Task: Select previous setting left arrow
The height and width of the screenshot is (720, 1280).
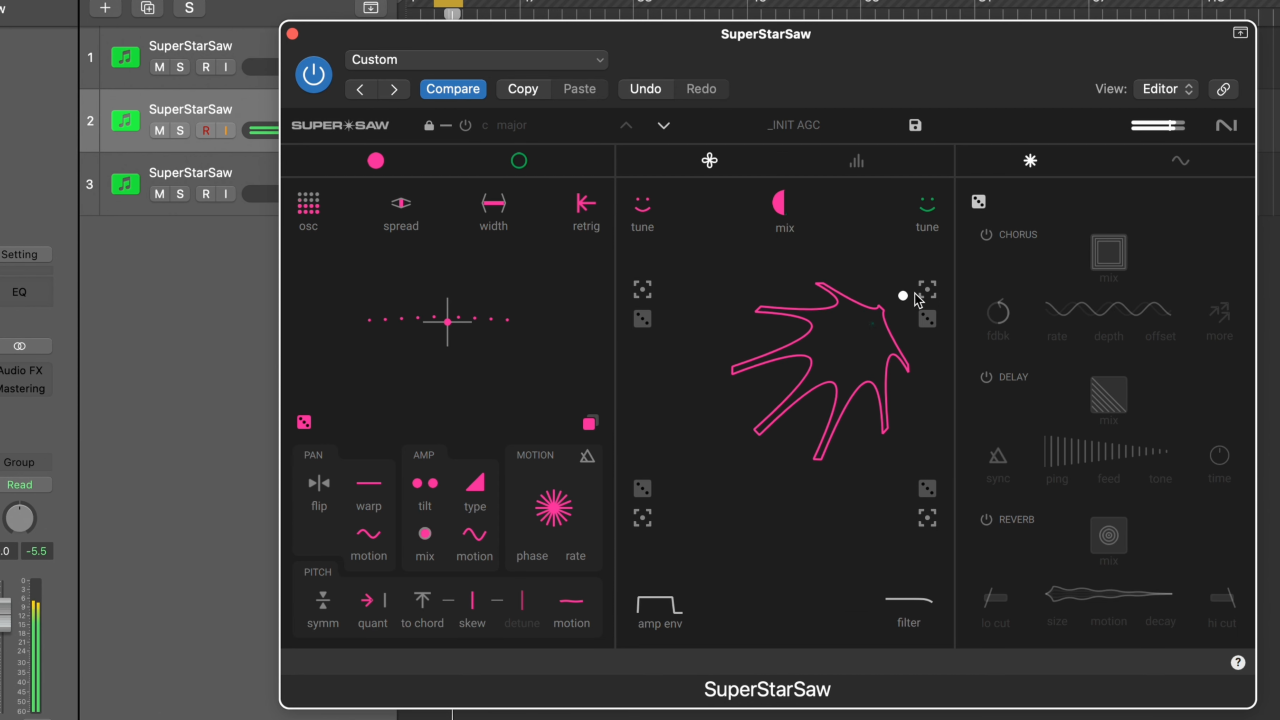Action: (360, 89)
